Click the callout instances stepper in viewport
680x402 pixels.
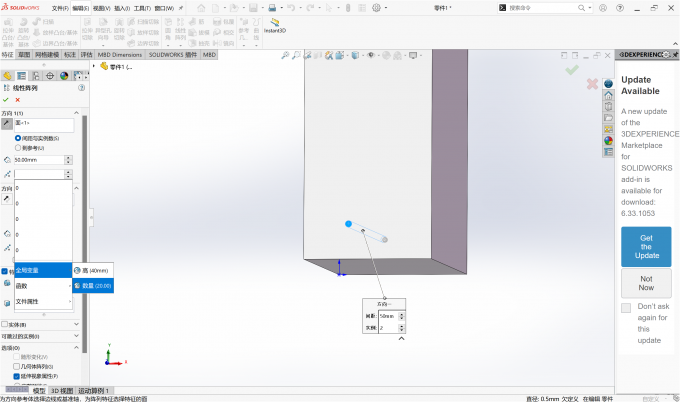pos(402,328)
